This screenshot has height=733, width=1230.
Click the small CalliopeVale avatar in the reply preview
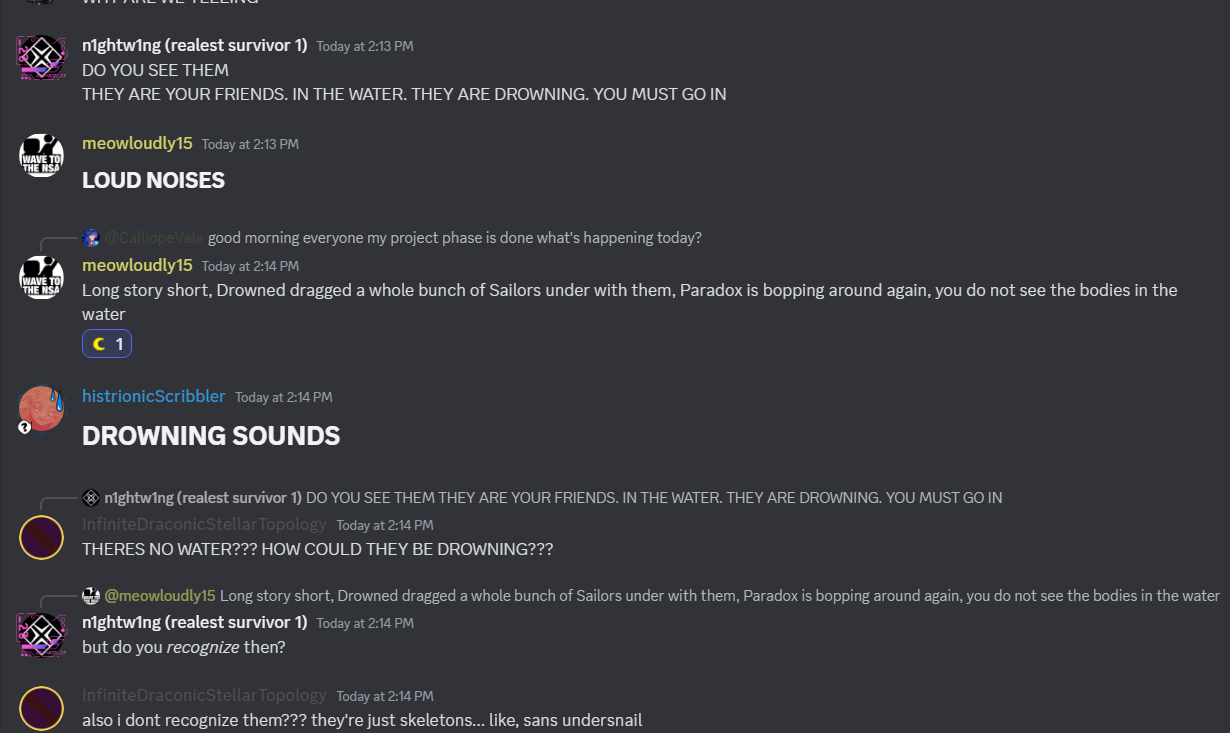[x=91, y=238]
